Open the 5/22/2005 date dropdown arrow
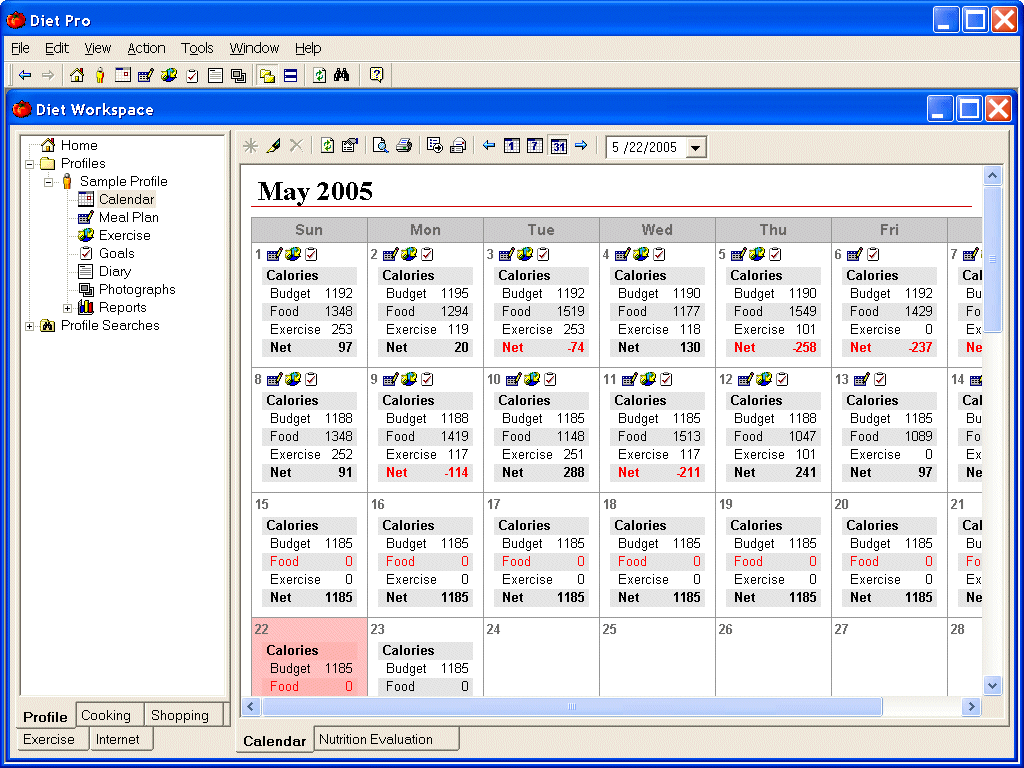The height and width of the screenshot is (768, 1024). 696,148
